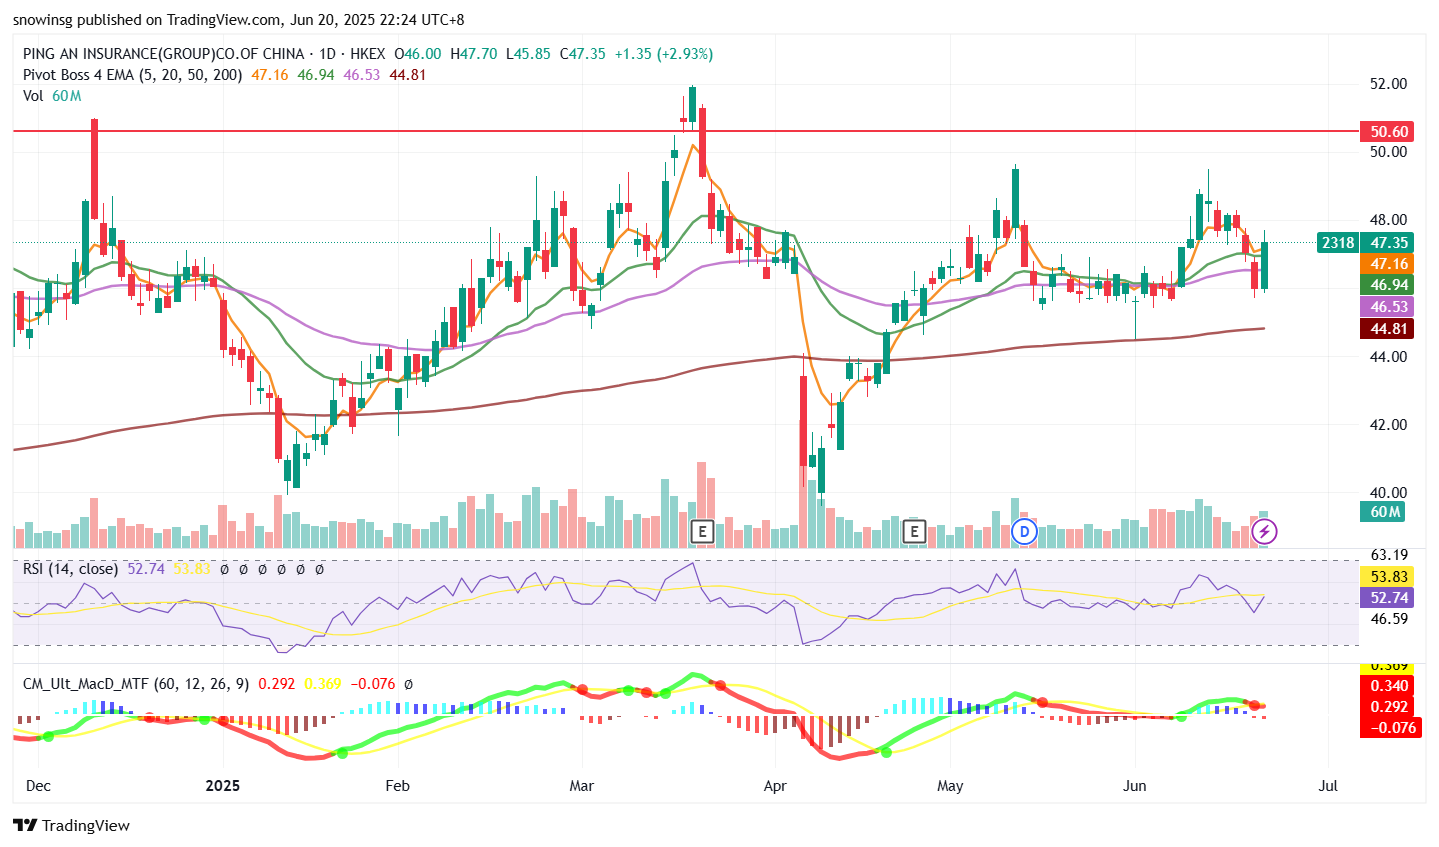Click the RSI (14, close) legend
Image resolution: width=1439 pixels, height=847 pixels.
tap(70, 569)
